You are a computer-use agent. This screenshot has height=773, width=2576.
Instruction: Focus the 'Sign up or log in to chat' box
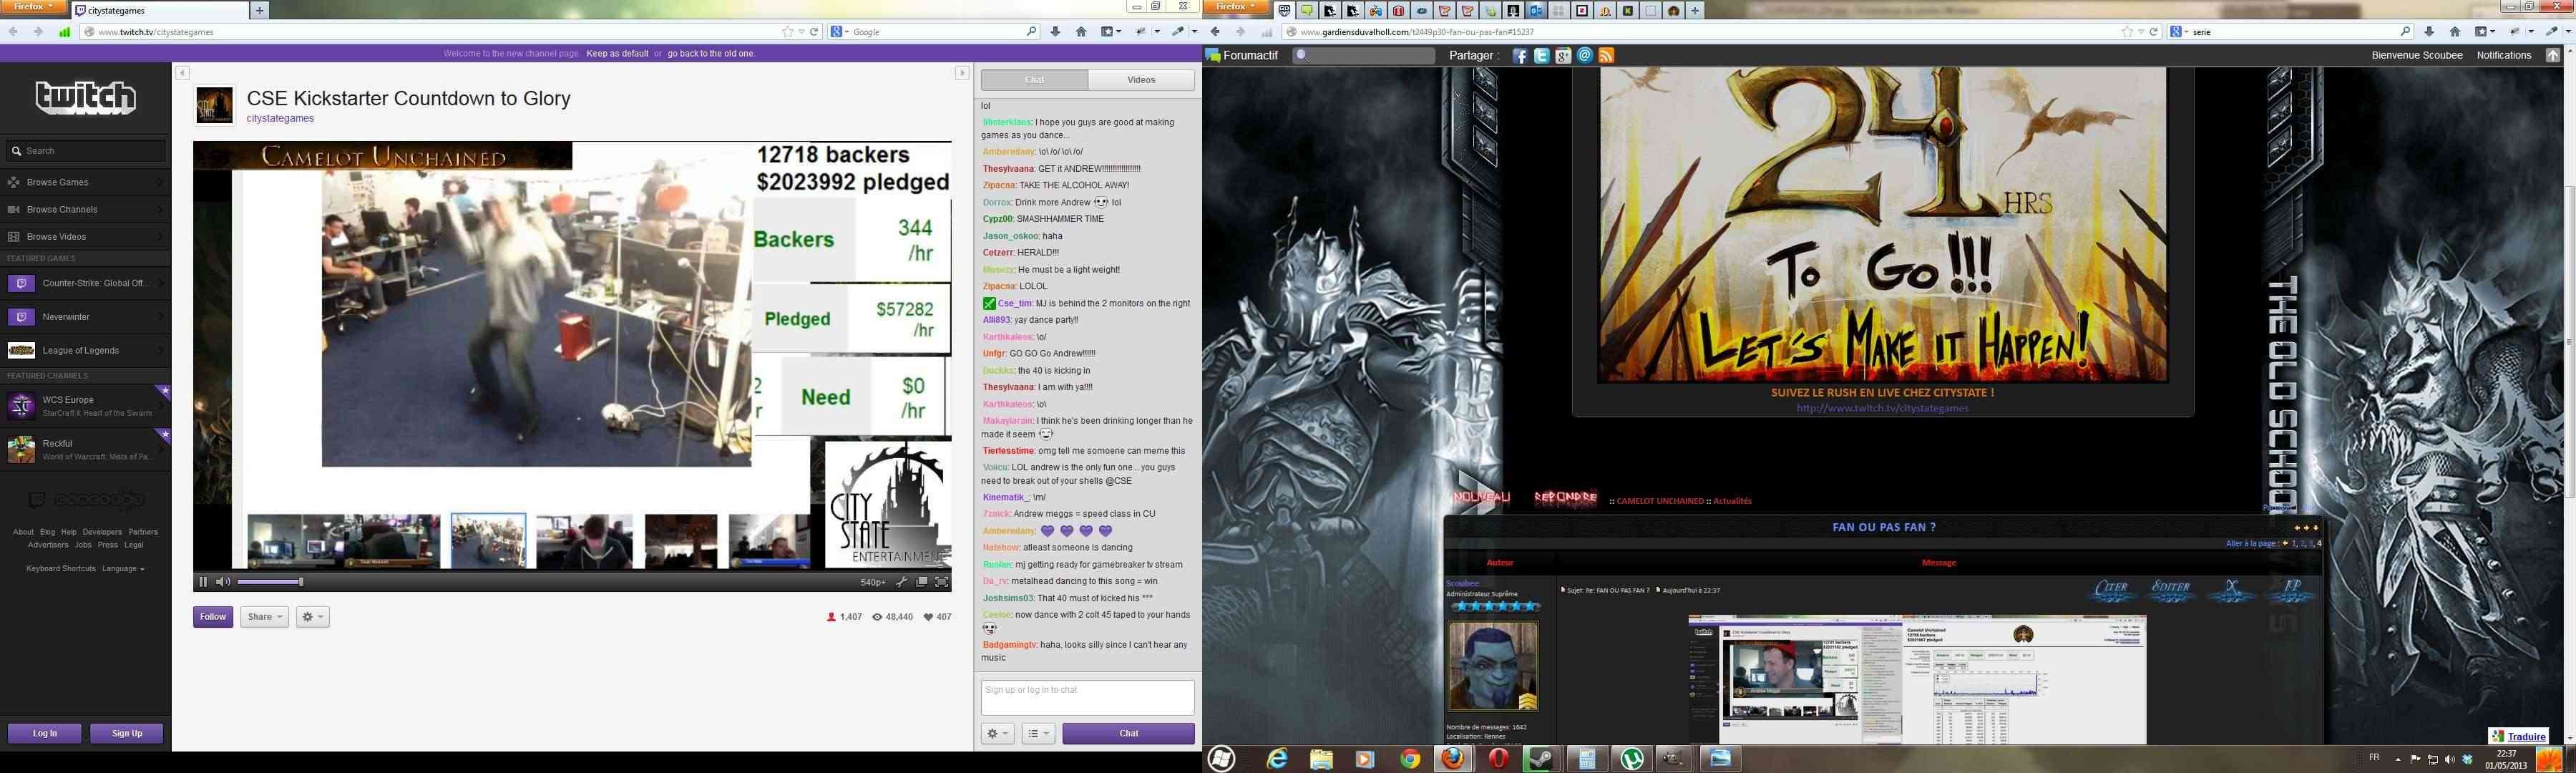tap(1087, 697)
